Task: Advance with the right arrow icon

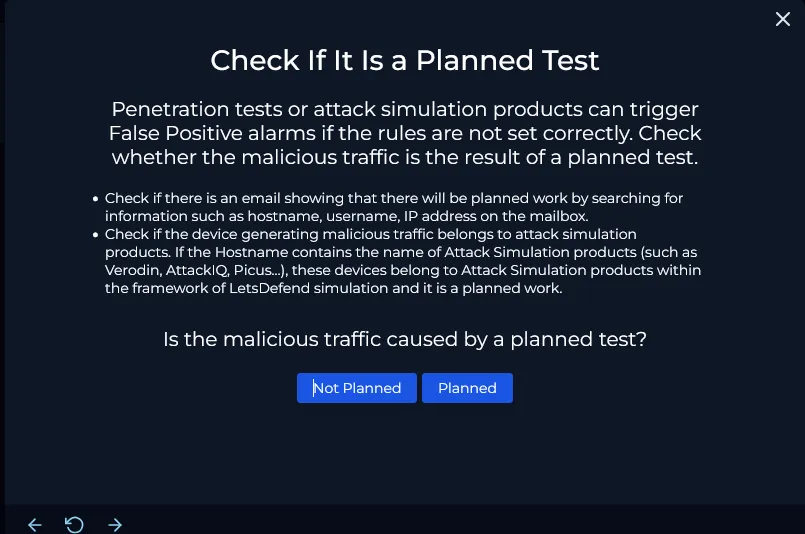Action: 115,525
